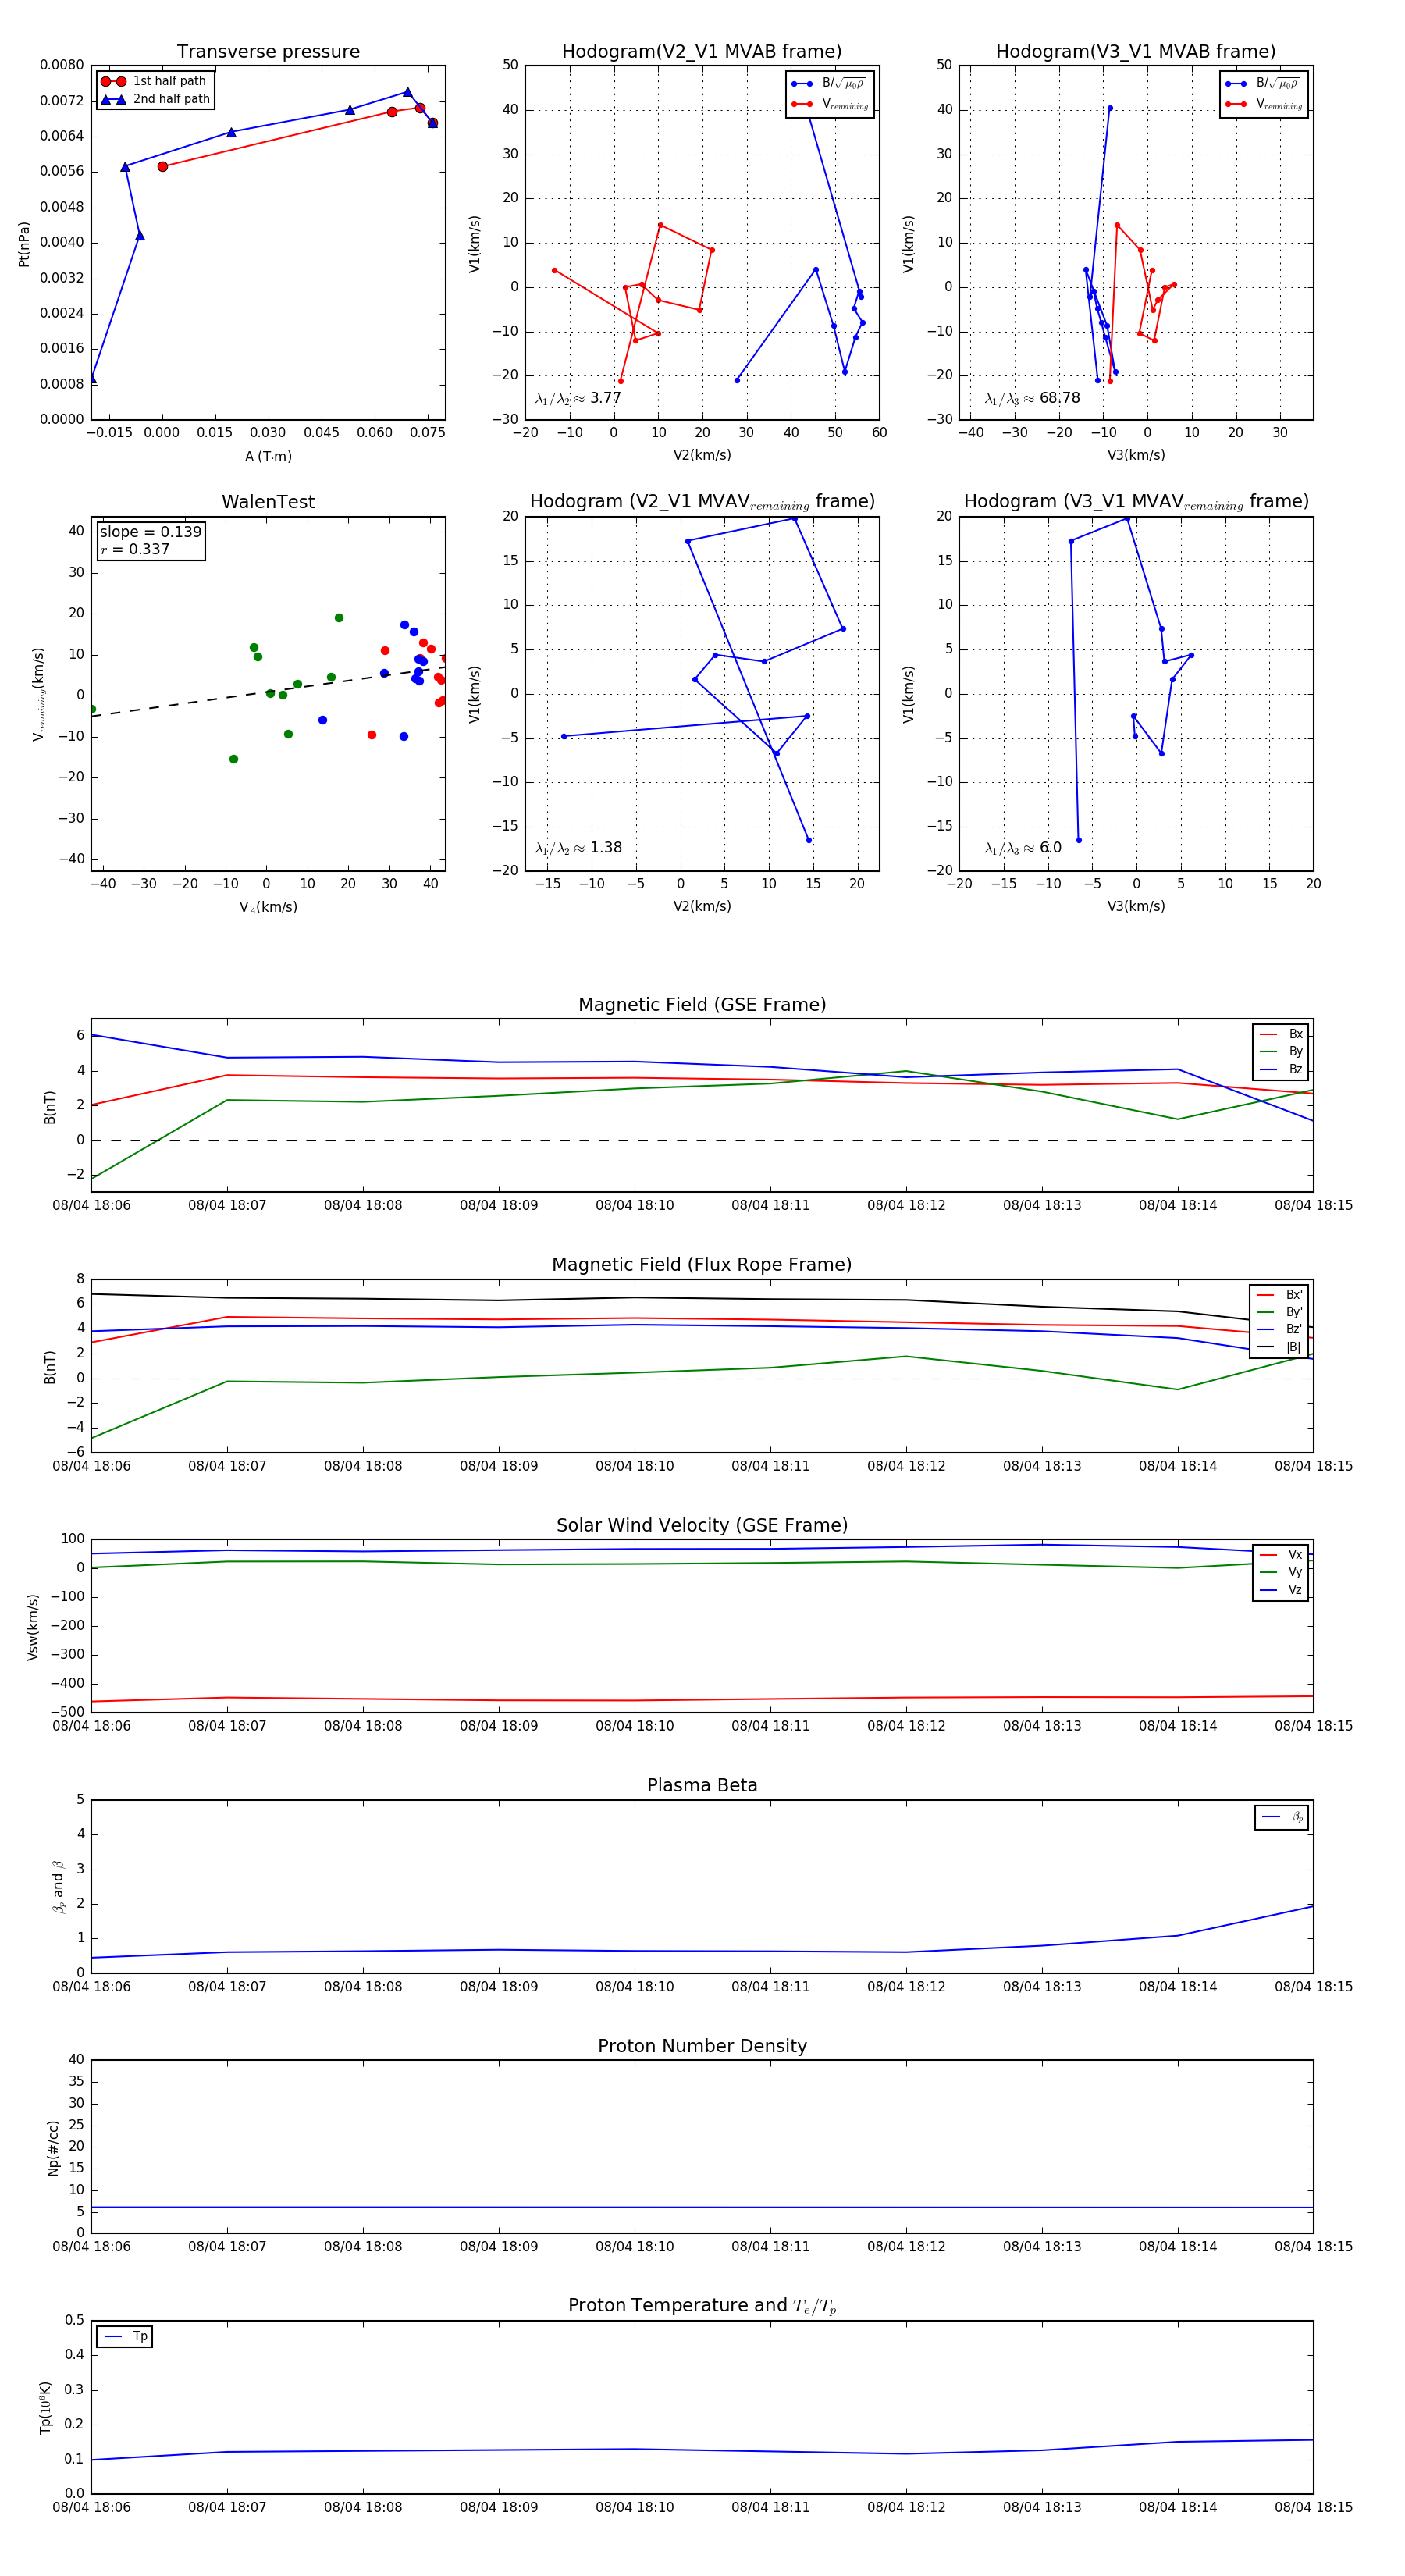Click the 'Bx' legend entry in GSE magnetic plot
Screen dimensions: 1405x2576
point(1281,1034)
